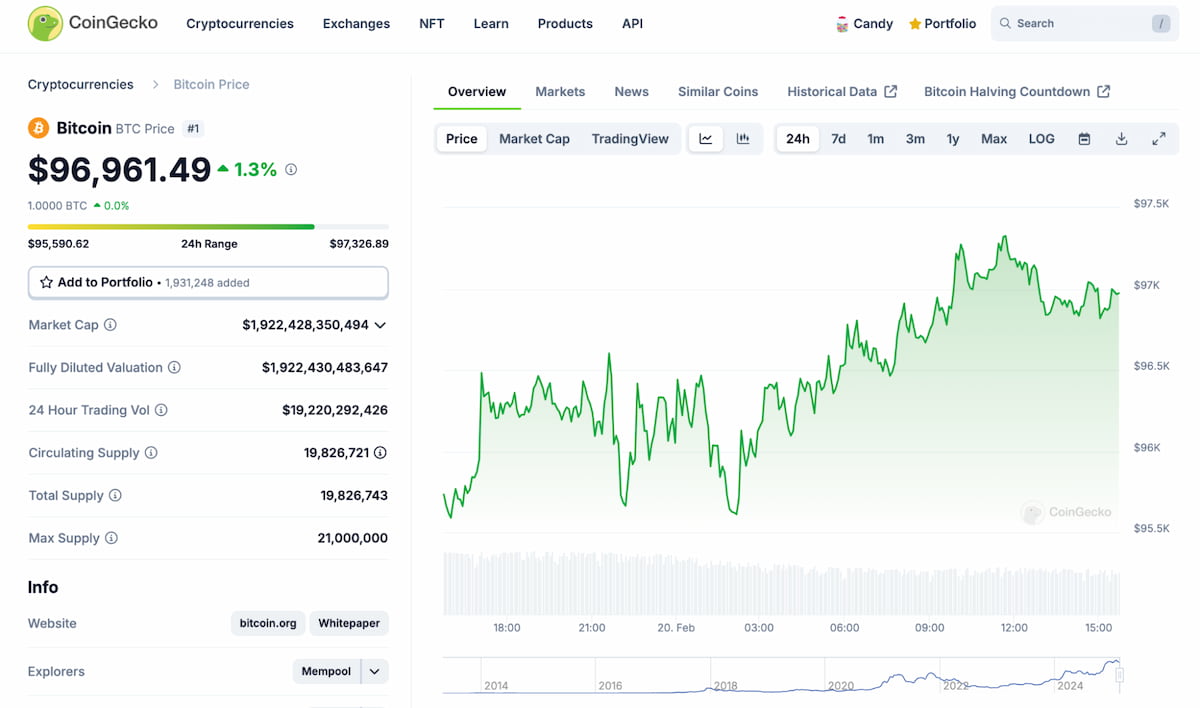Open Learn navigation menu
Screen dimensions: 1200x708
click(491, 24)
